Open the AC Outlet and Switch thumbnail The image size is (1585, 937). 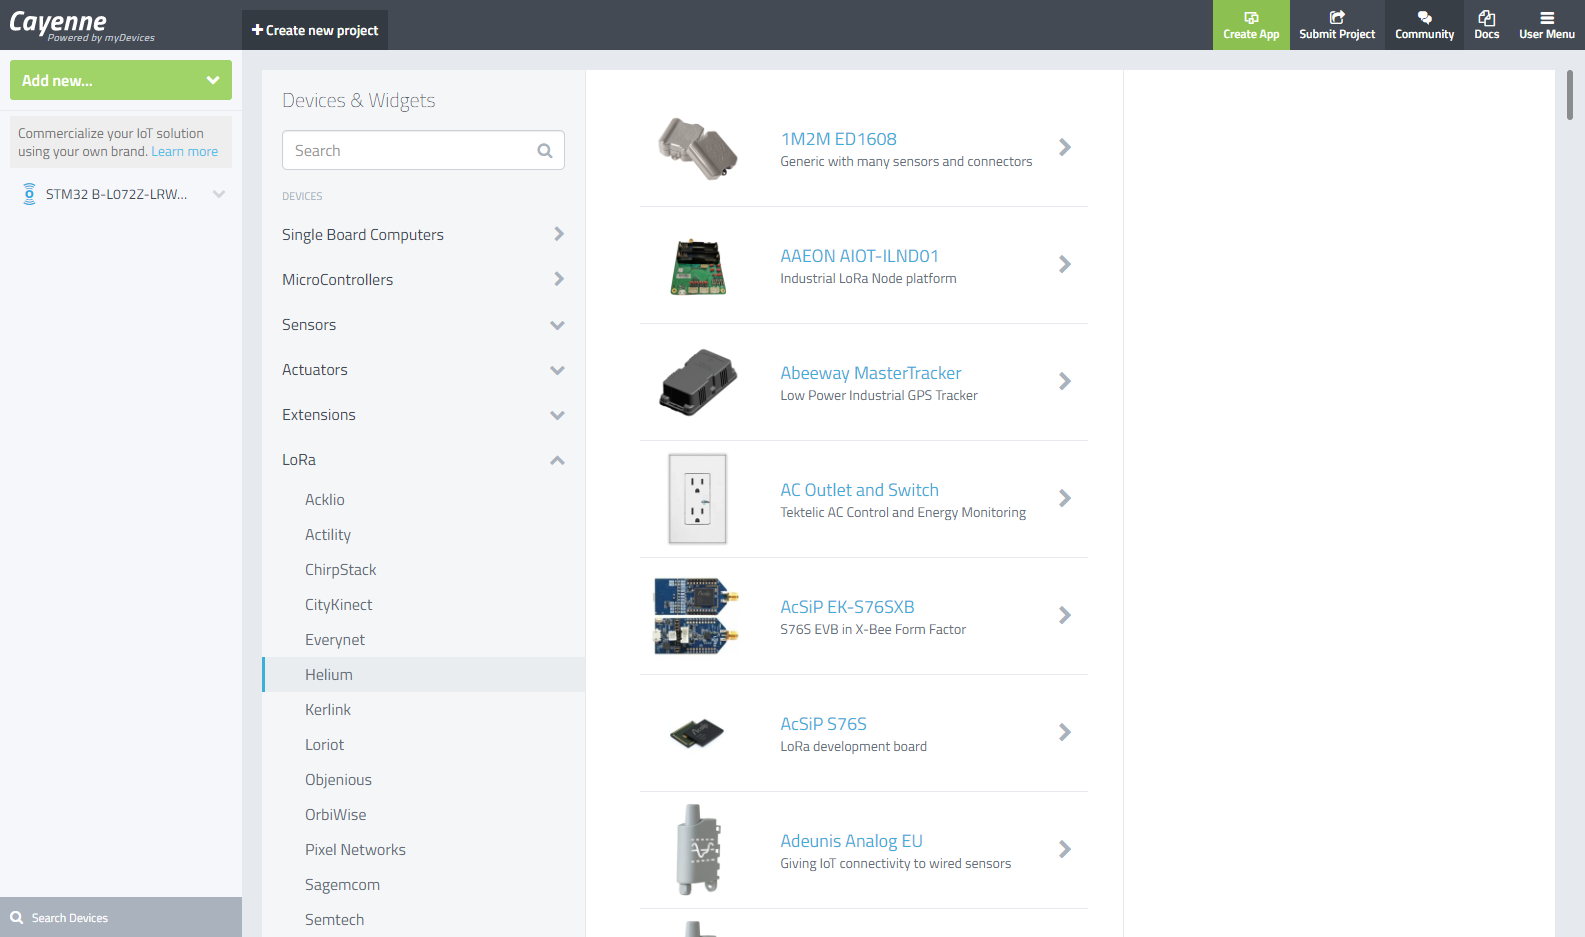point(697,499)
